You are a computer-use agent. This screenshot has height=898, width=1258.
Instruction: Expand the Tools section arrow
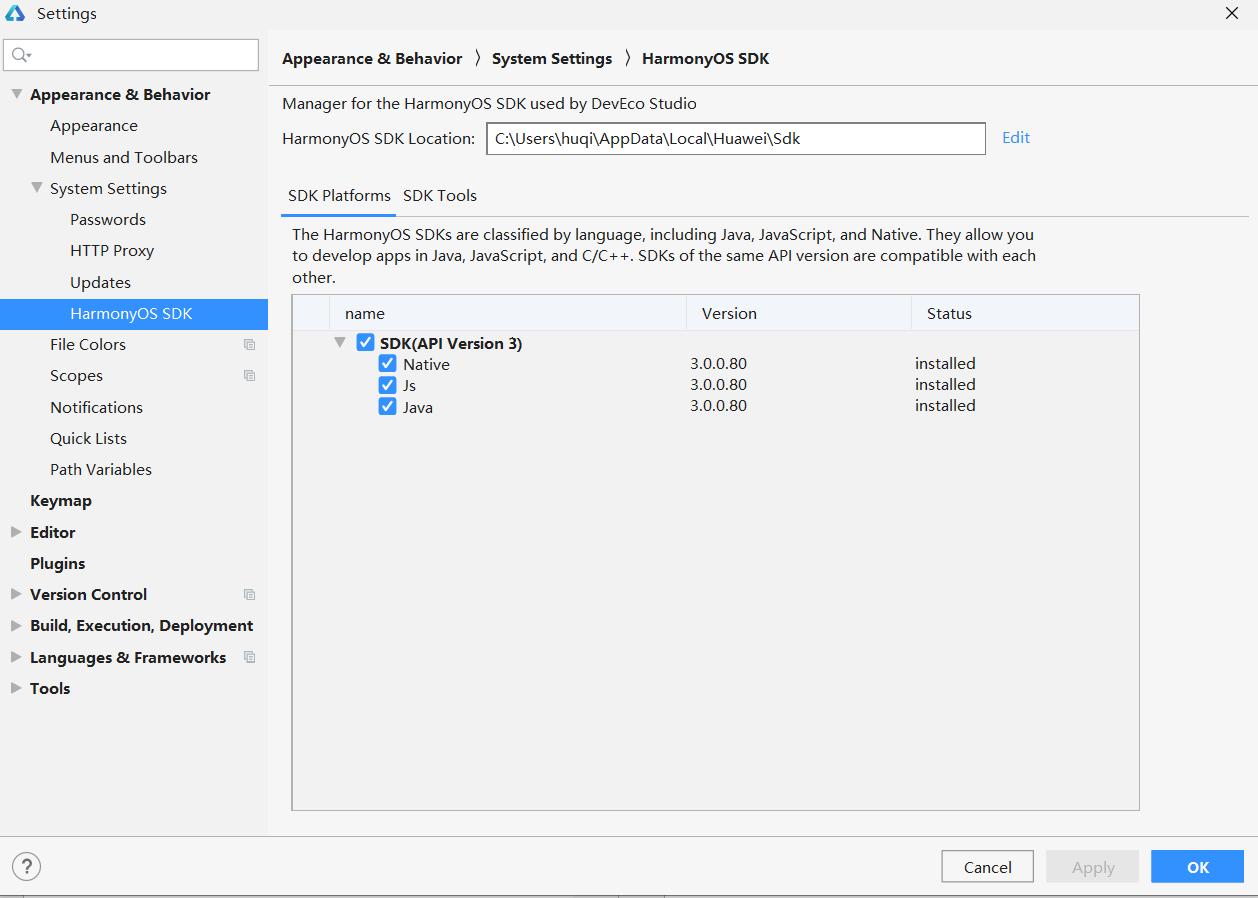(16, 688)
